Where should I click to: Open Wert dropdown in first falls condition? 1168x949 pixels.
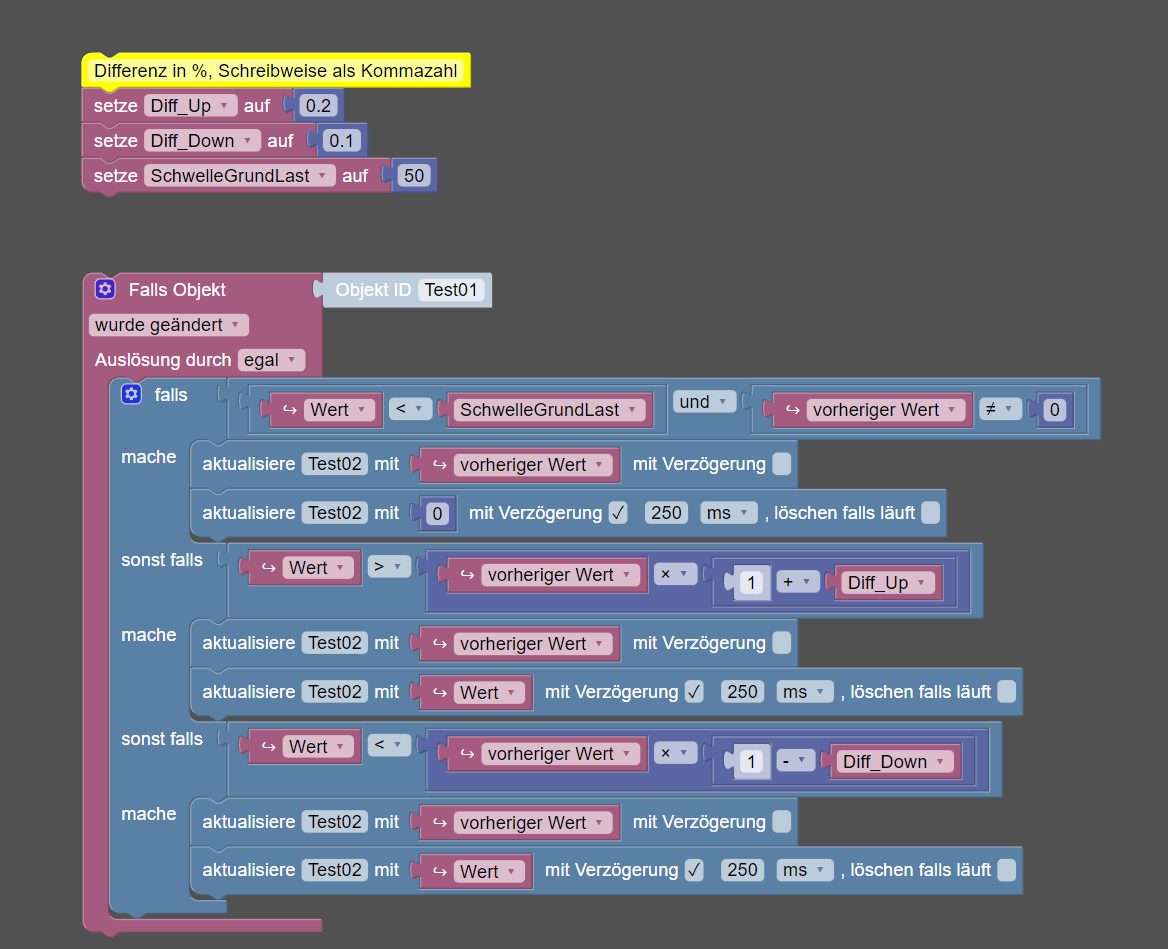tap(339, 410)
